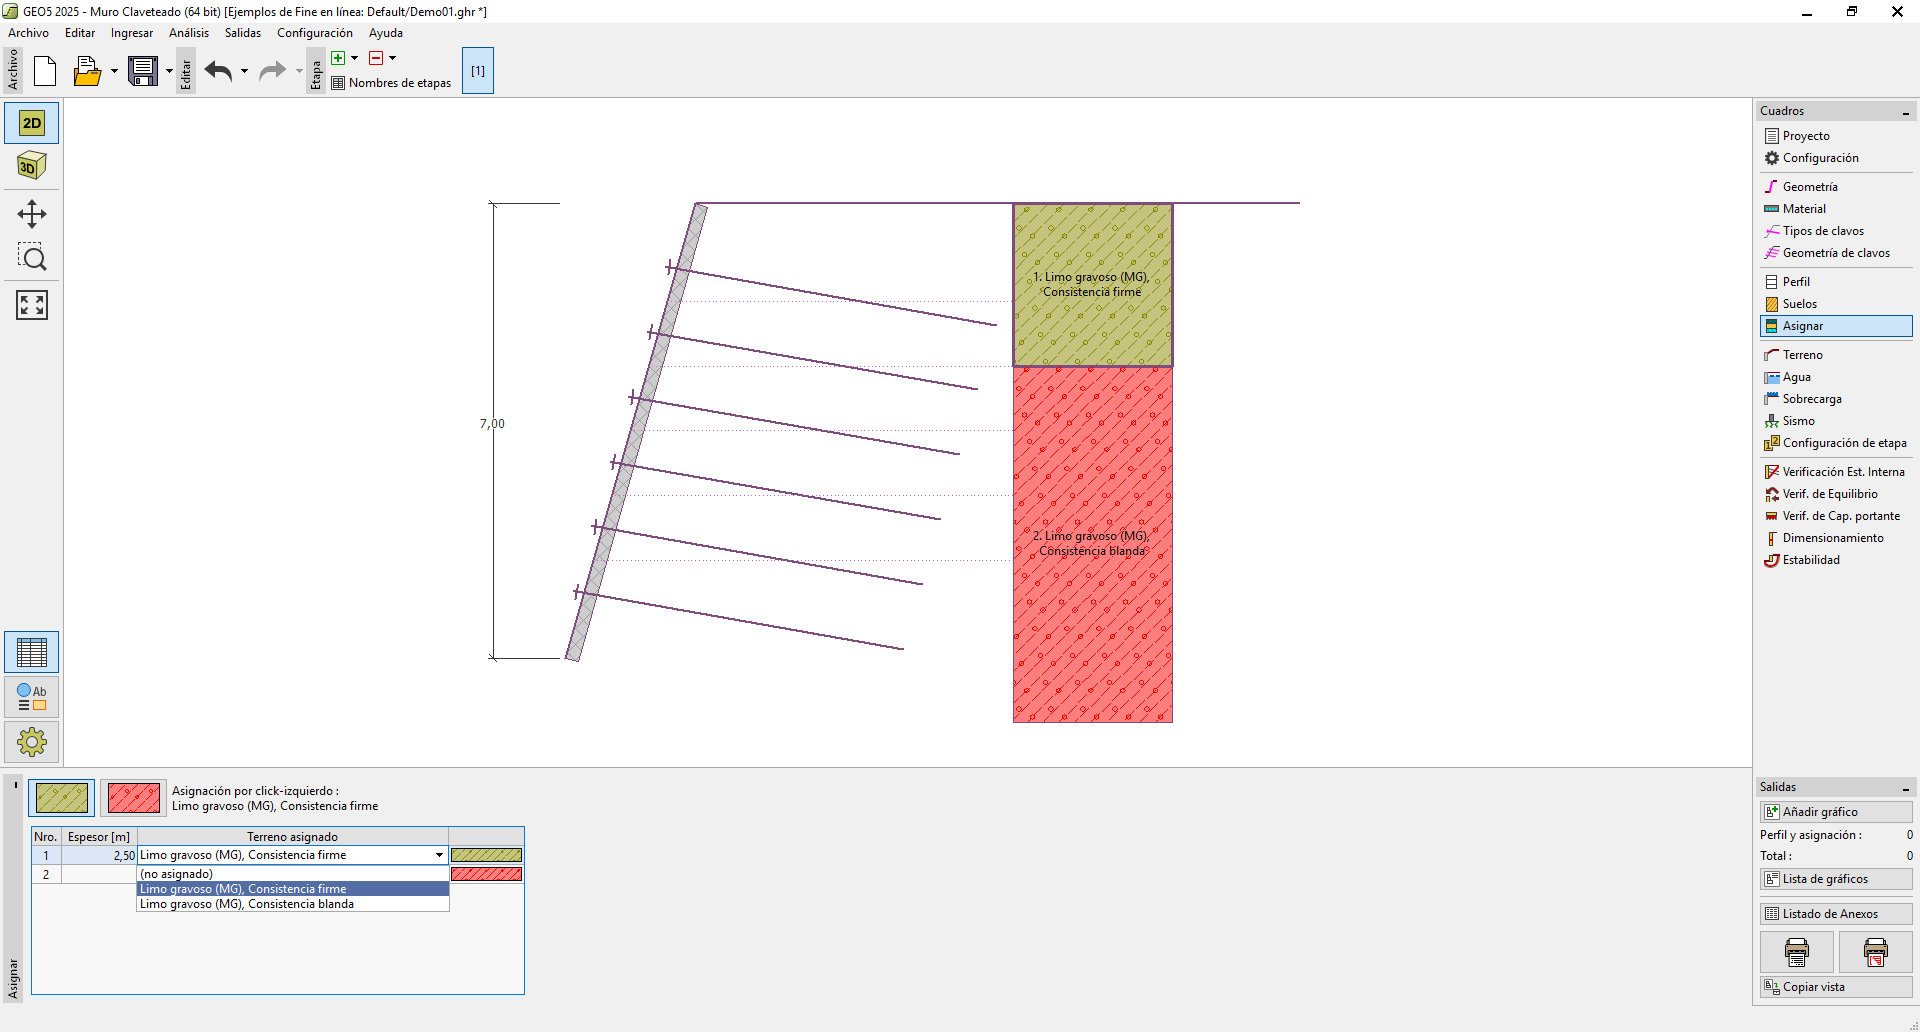
Task: Open the Sismo frame
Action: [1836, 421]
